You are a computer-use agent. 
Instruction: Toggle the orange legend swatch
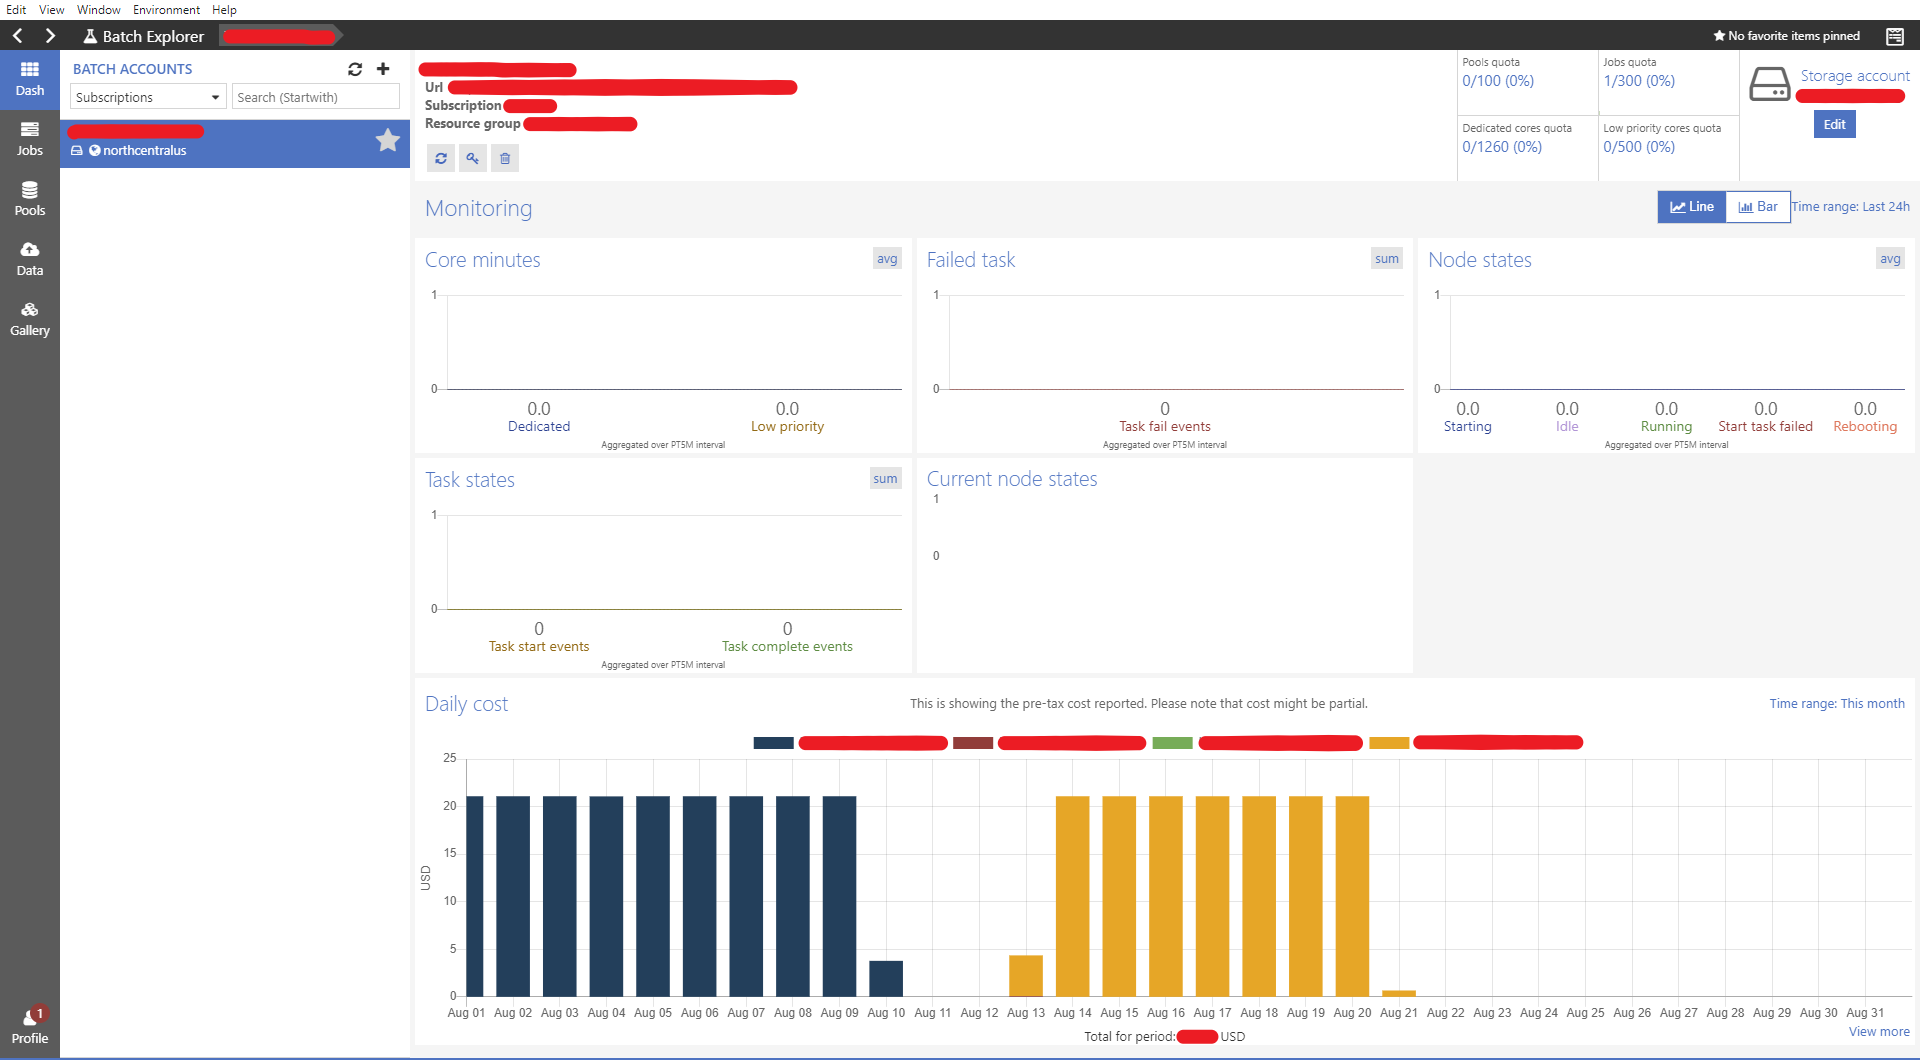pyautogui.click(x=1389, y=743)
